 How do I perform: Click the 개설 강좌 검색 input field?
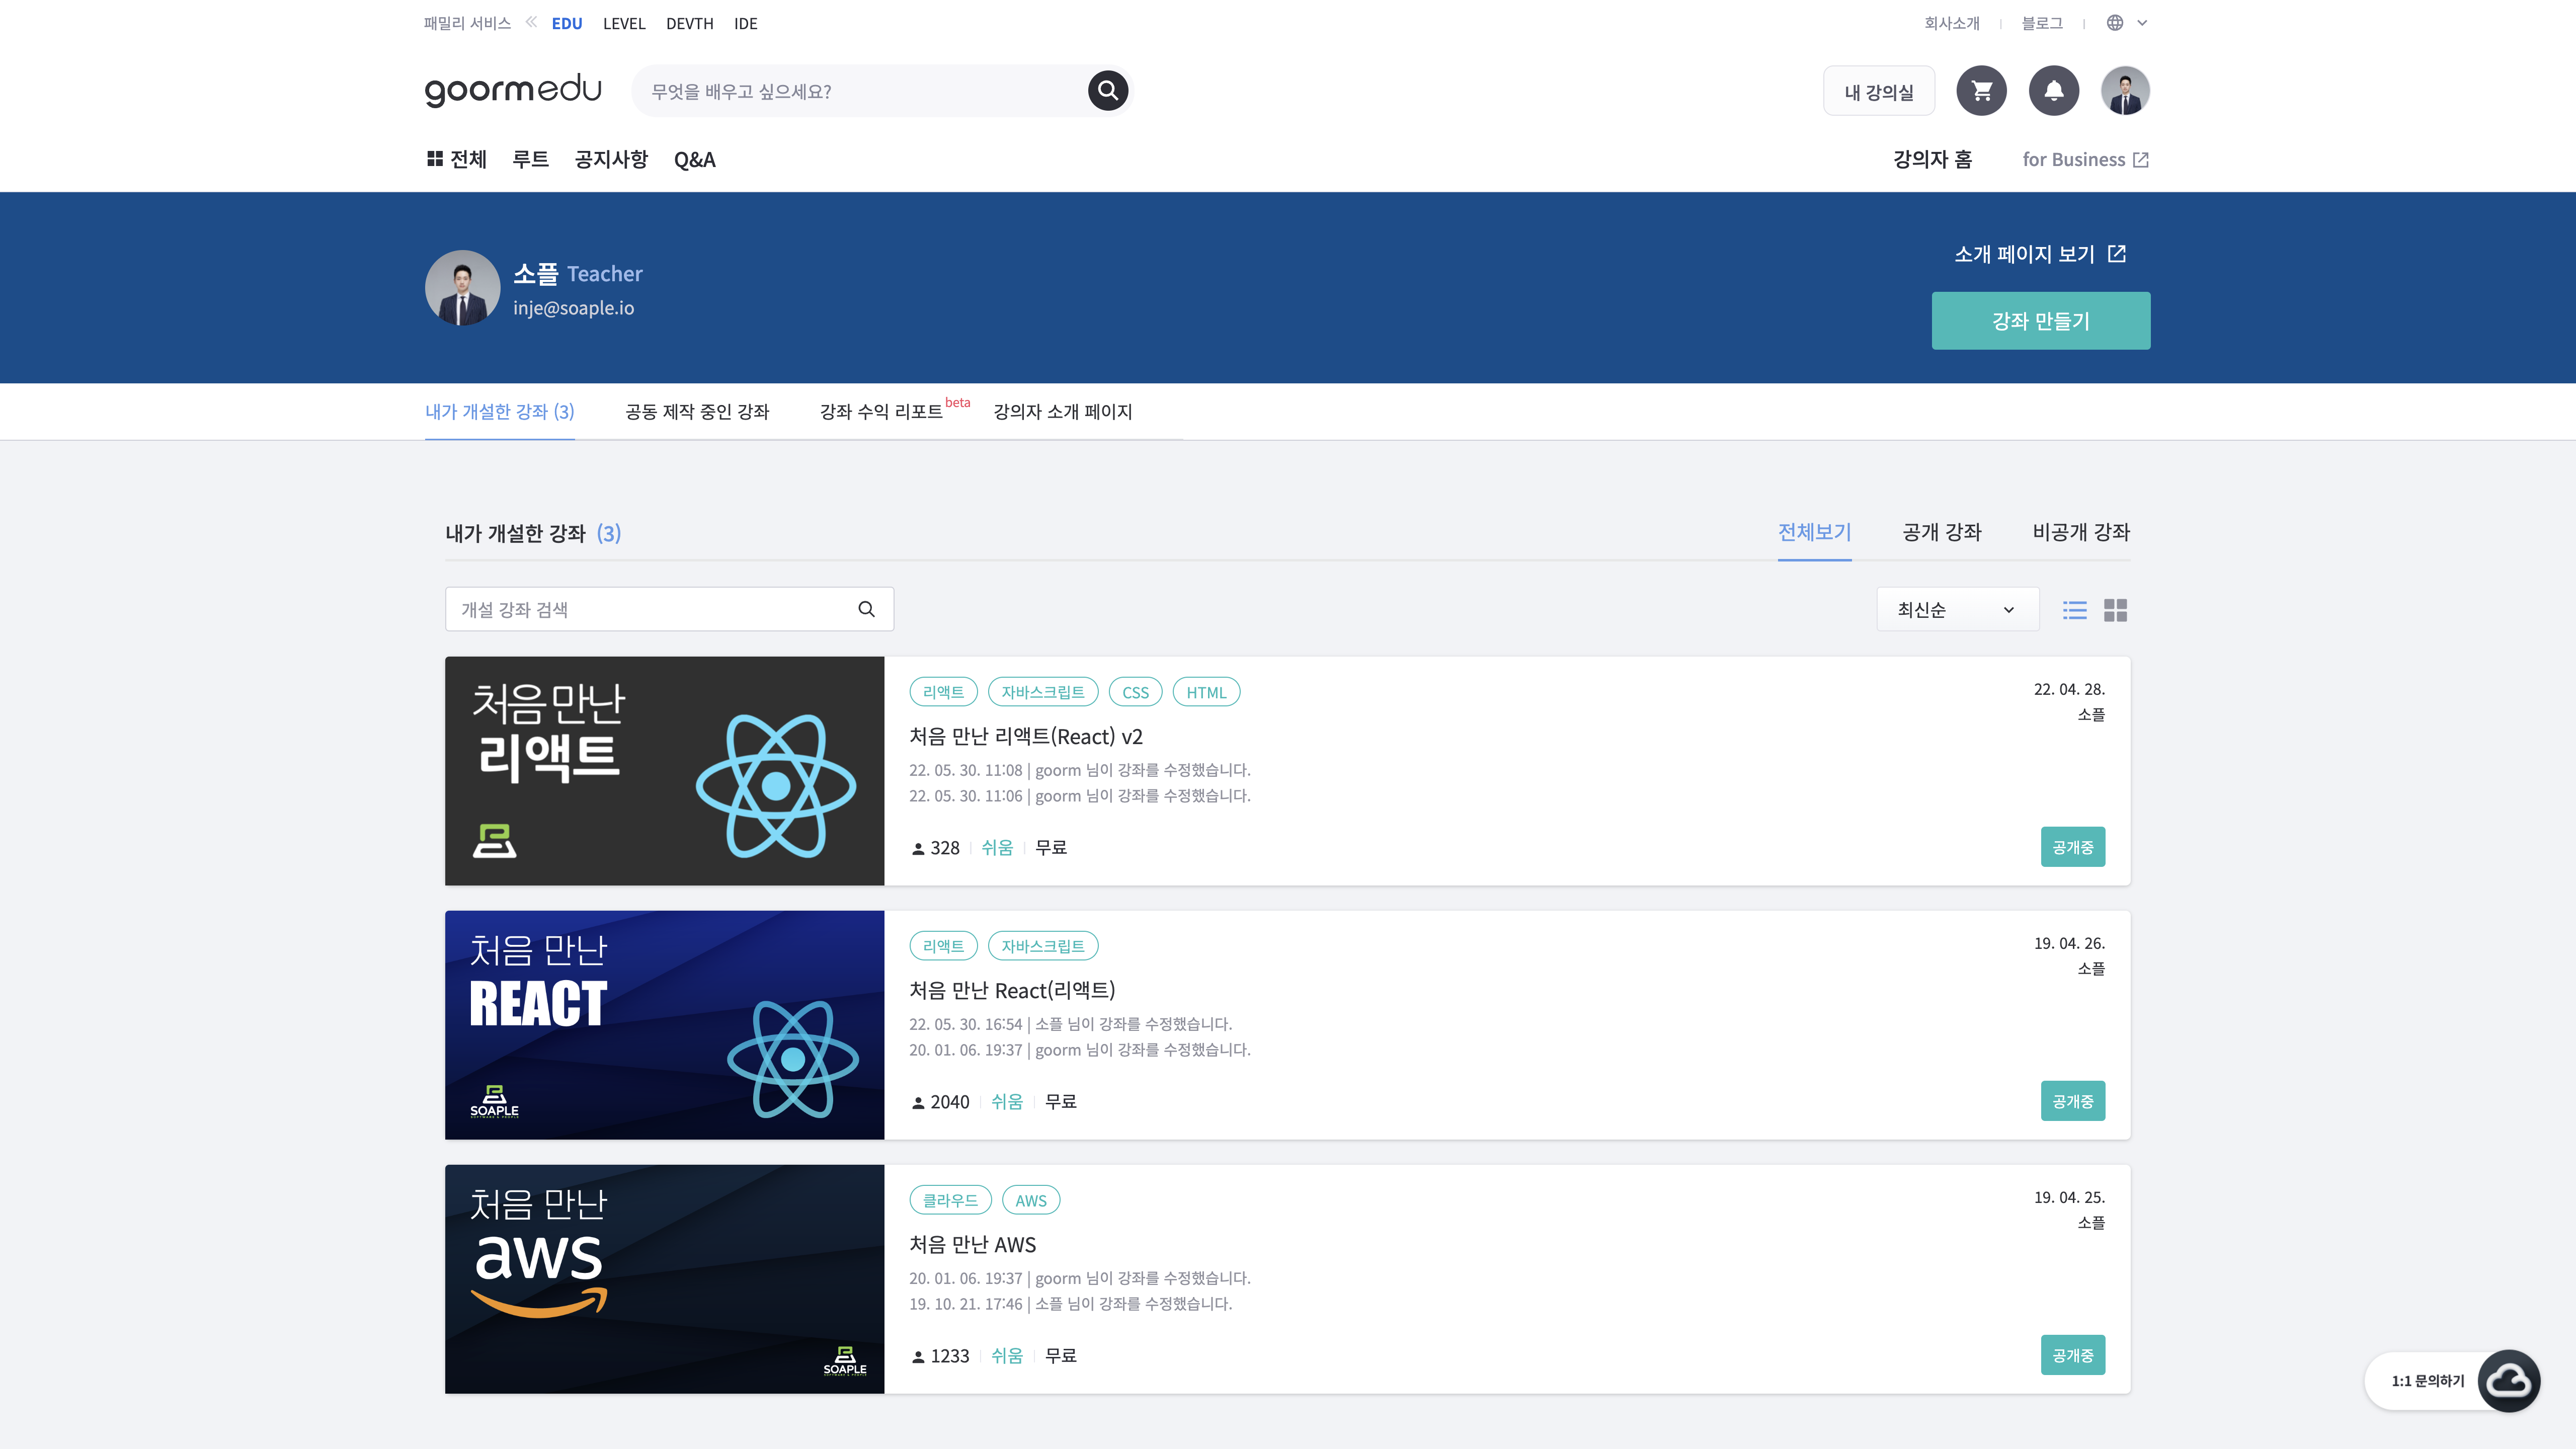coord(669,609)
